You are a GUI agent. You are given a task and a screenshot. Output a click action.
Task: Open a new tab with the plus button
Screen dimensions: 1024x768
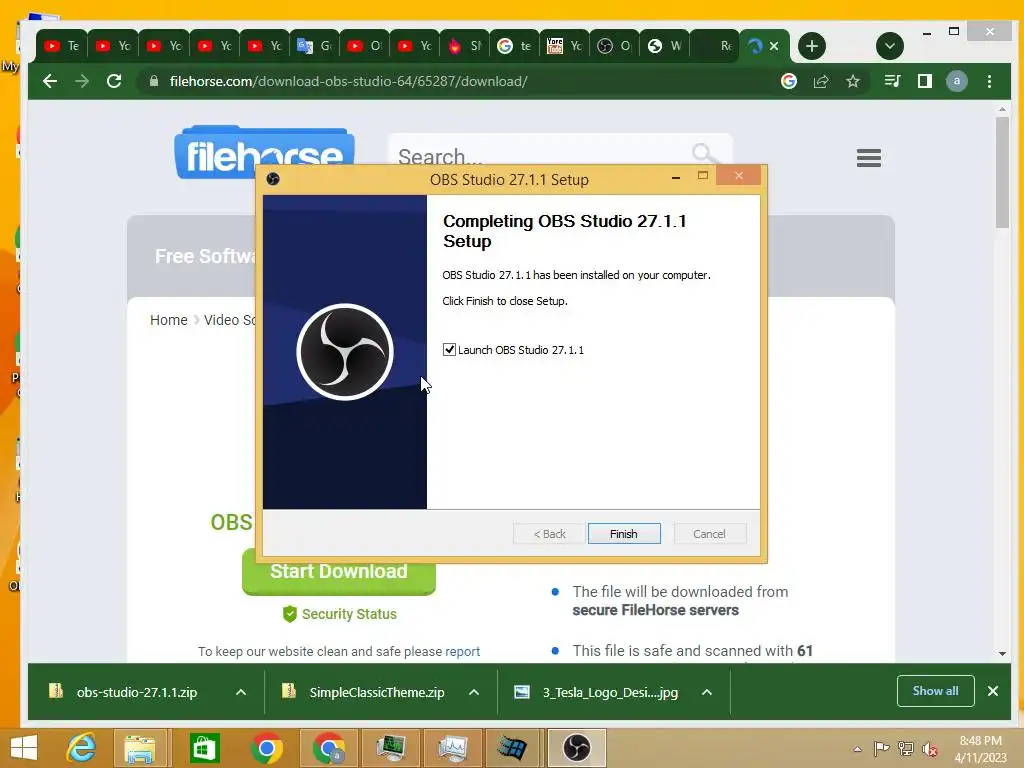point(812,46)
